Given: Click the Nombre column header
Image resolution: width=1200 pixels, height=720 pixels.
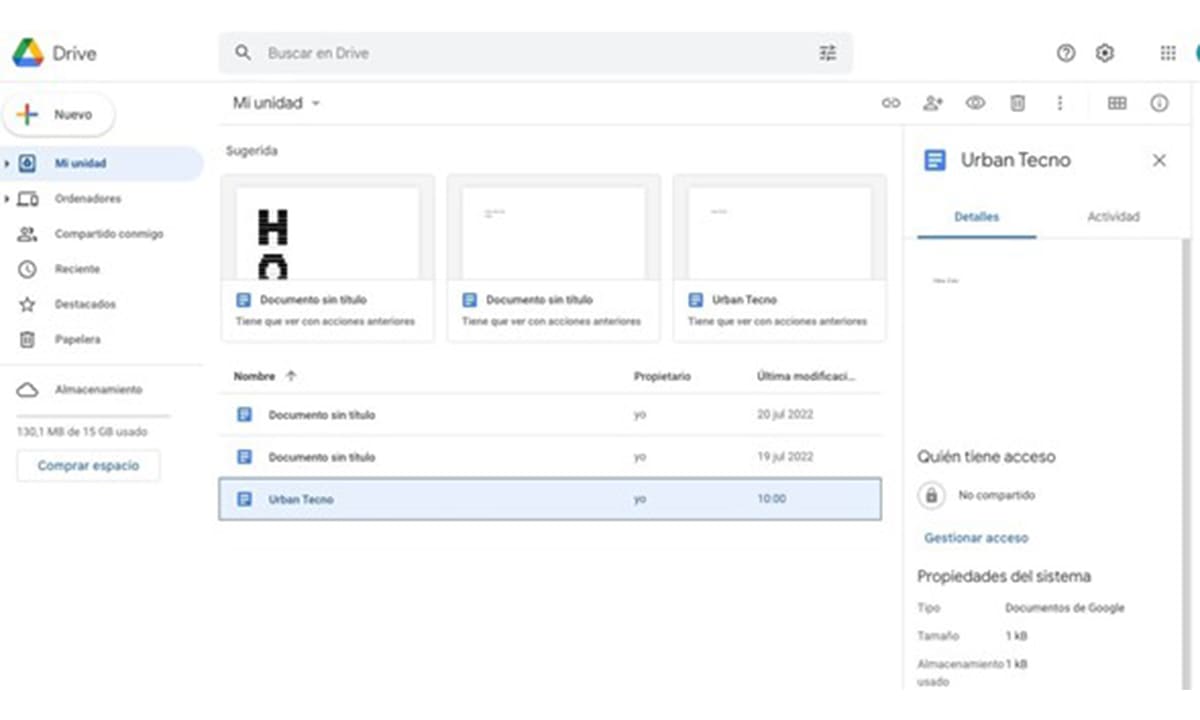Looking at the screenshot, I should pyautogui.click(x=254, y=377).
